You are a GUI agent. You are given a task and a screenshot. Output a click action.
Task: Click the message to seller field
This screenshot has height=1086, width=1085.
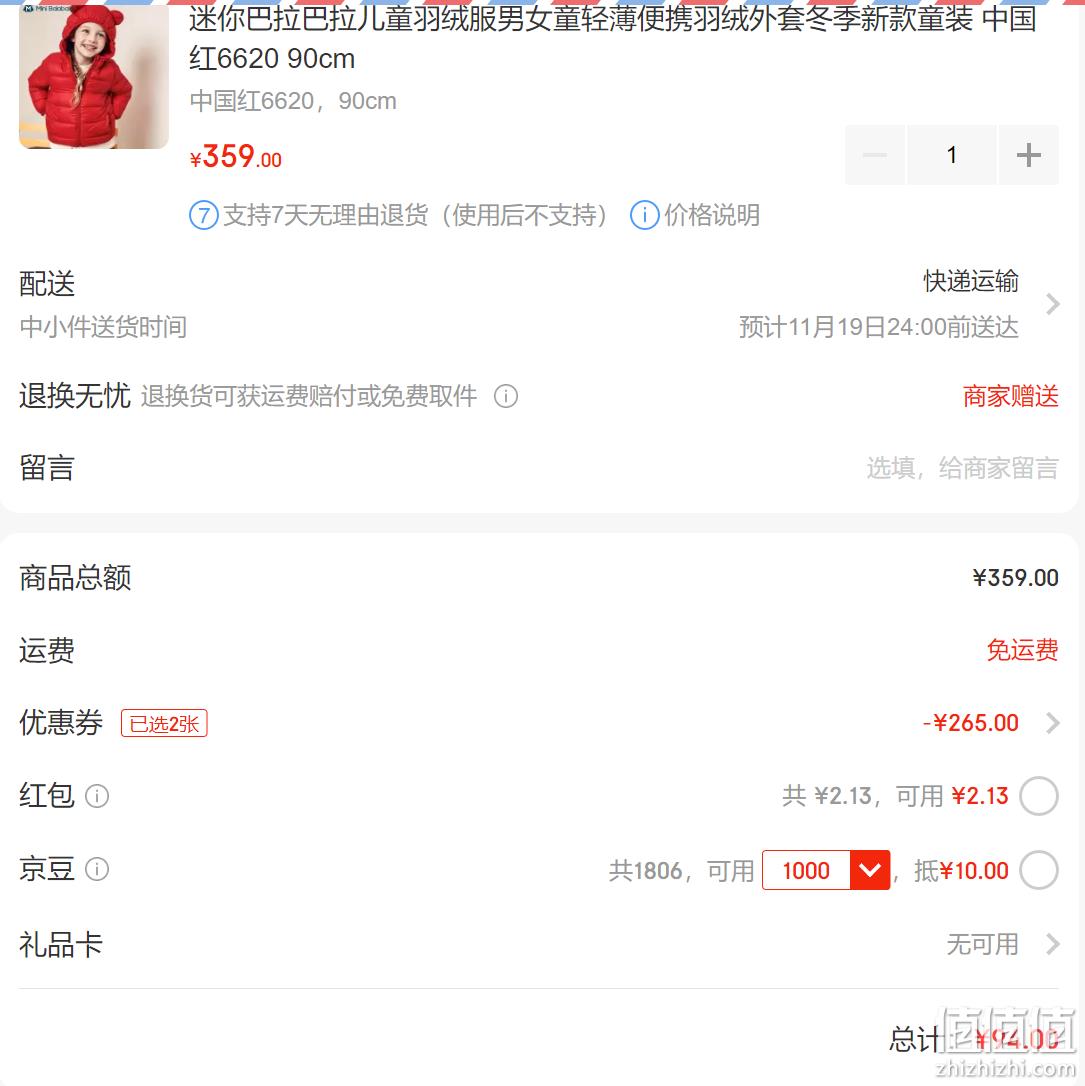pos(962,468)
